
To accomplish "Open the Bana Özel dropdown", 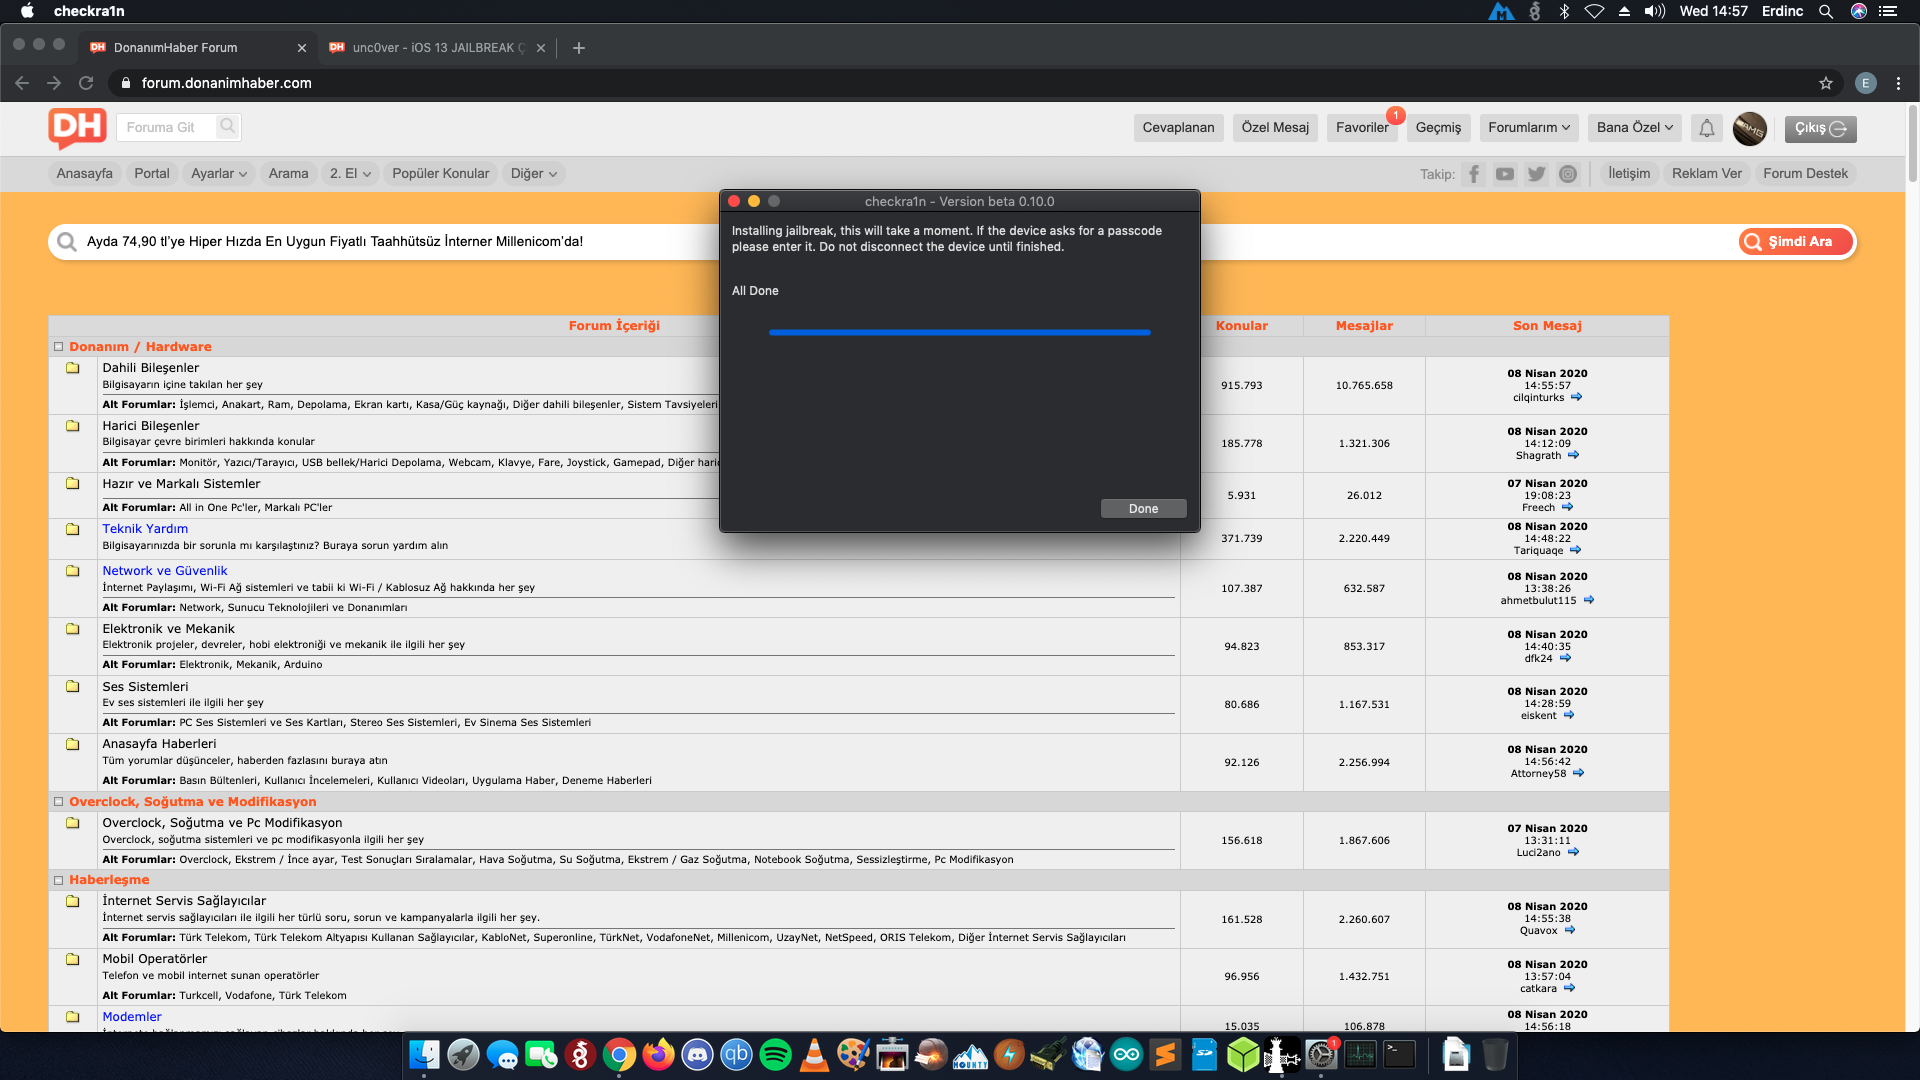I will point(1634,128).
